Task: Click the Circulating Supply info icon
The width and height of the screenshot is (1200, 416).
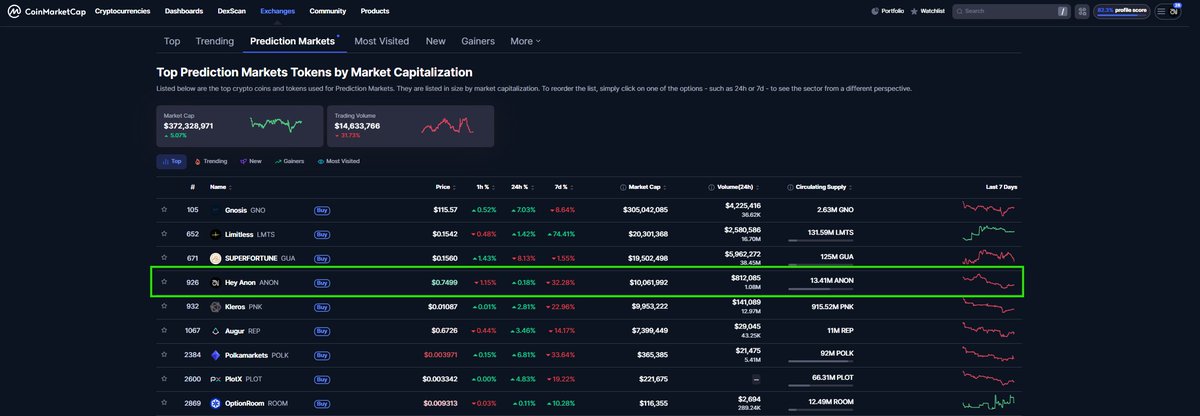Action: click(x=791, y=187)
